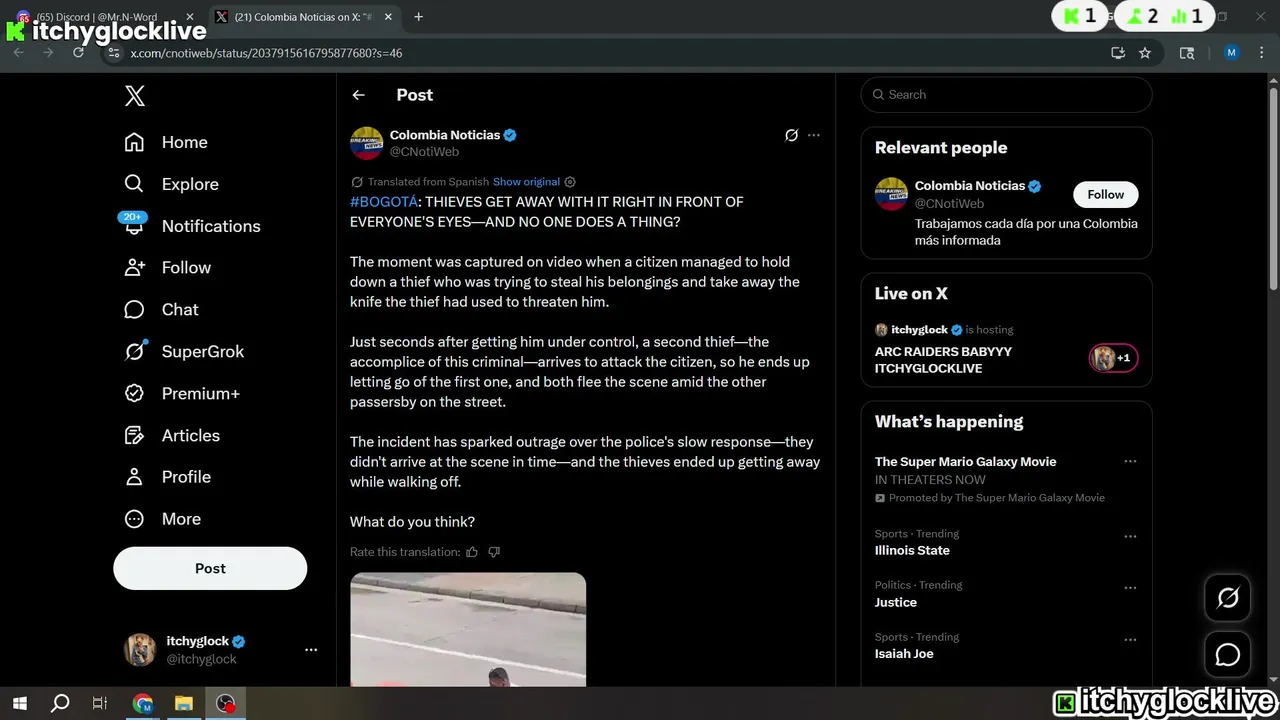Open Chrome three-dot menu

pos(1262,53)
